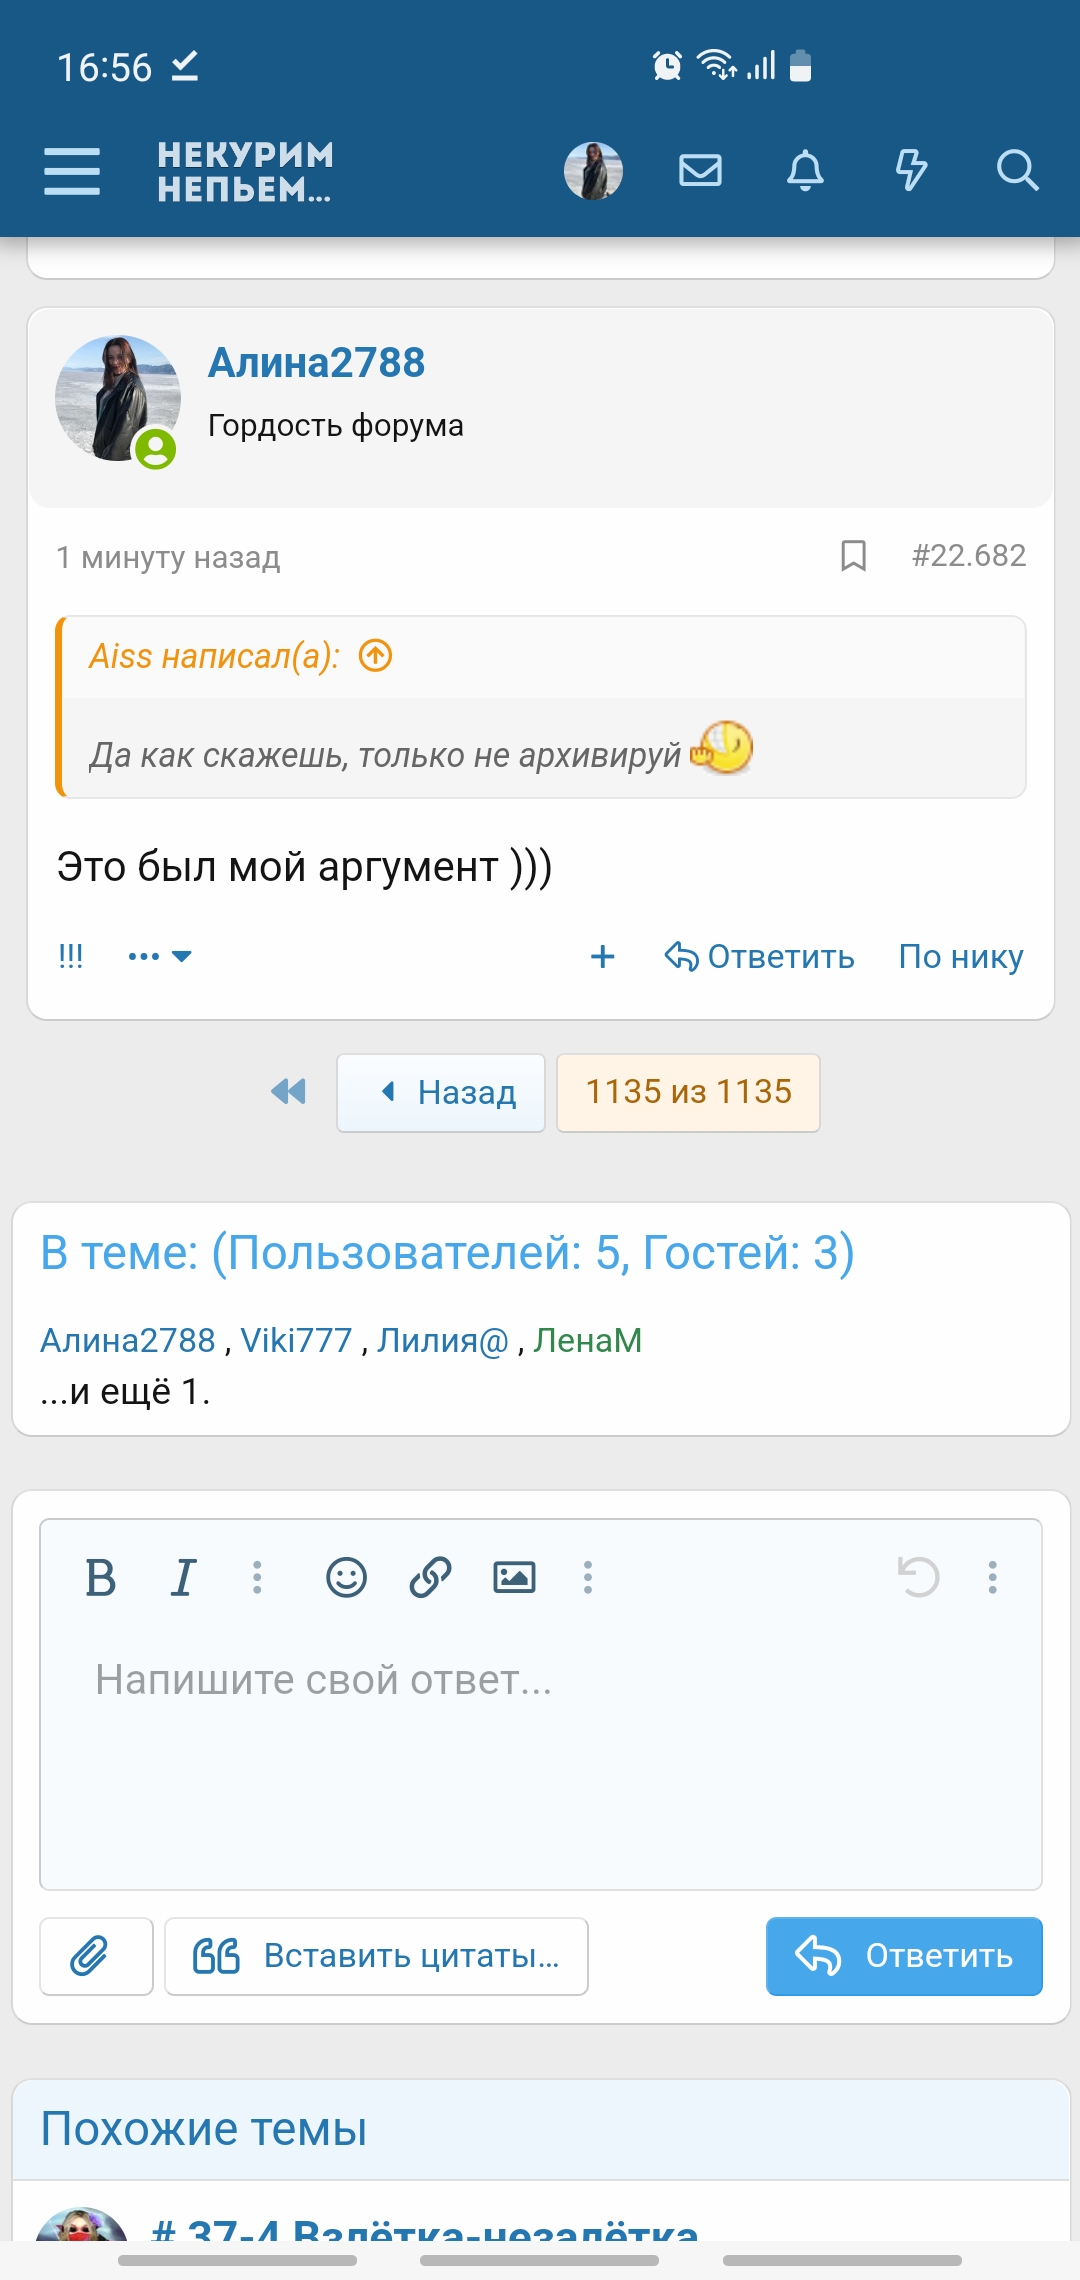This screenshot has height=2280, width=1080.
Task: Click the lightning bolt icon in top bar
Action: click(x=912, y=170)
